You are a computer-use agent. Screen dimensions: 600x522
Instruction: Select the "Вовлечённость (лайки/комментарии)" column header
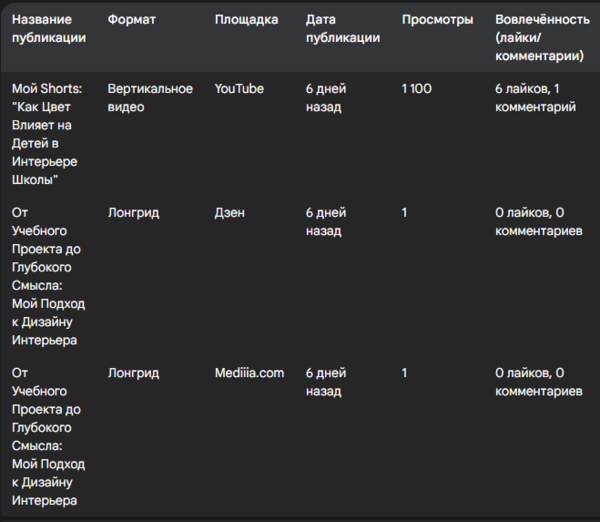coord(540,38)
